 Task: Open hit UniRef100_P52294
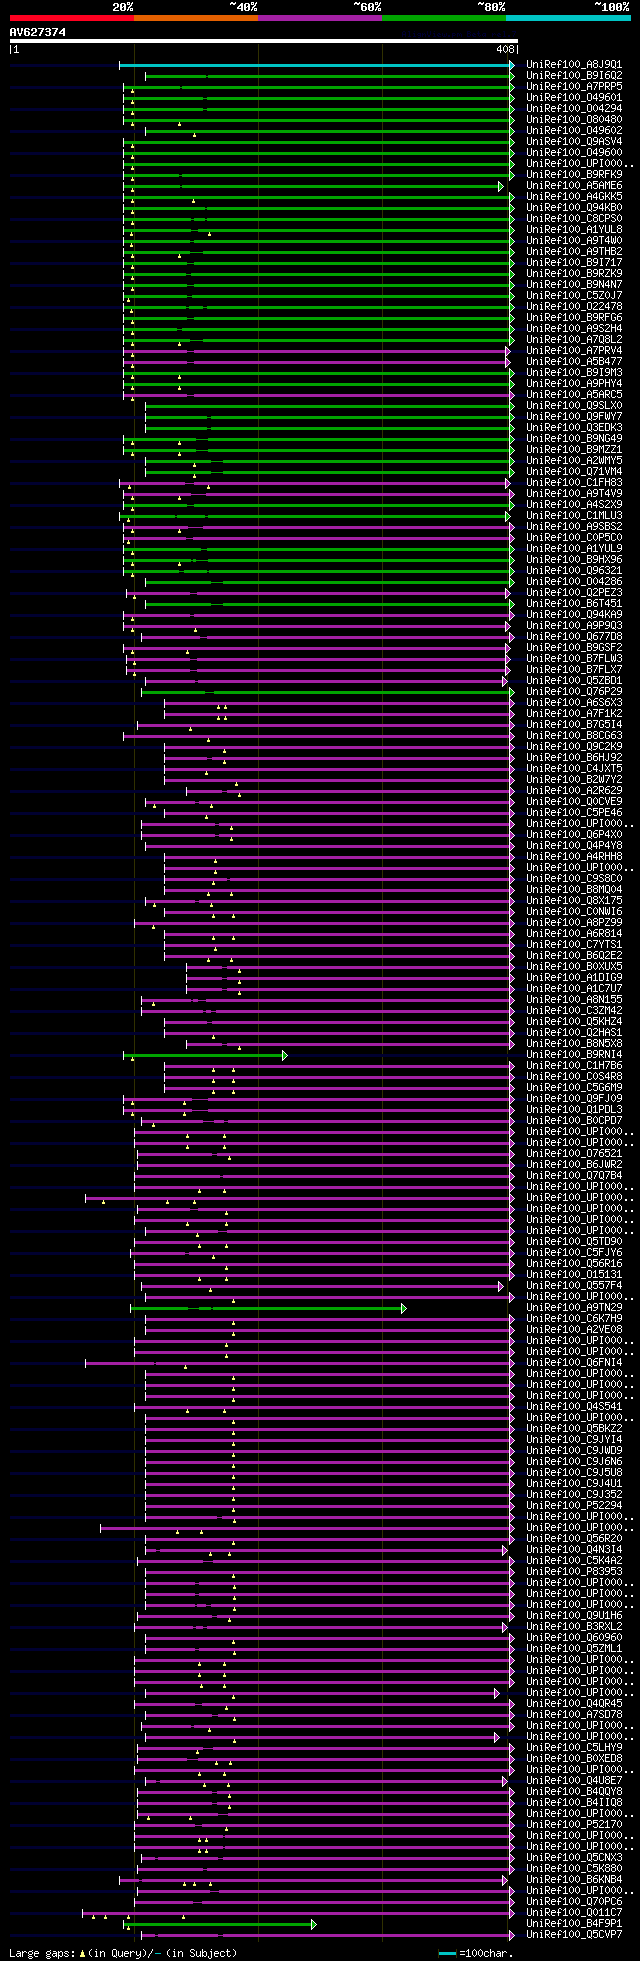tap(574, 1506)
